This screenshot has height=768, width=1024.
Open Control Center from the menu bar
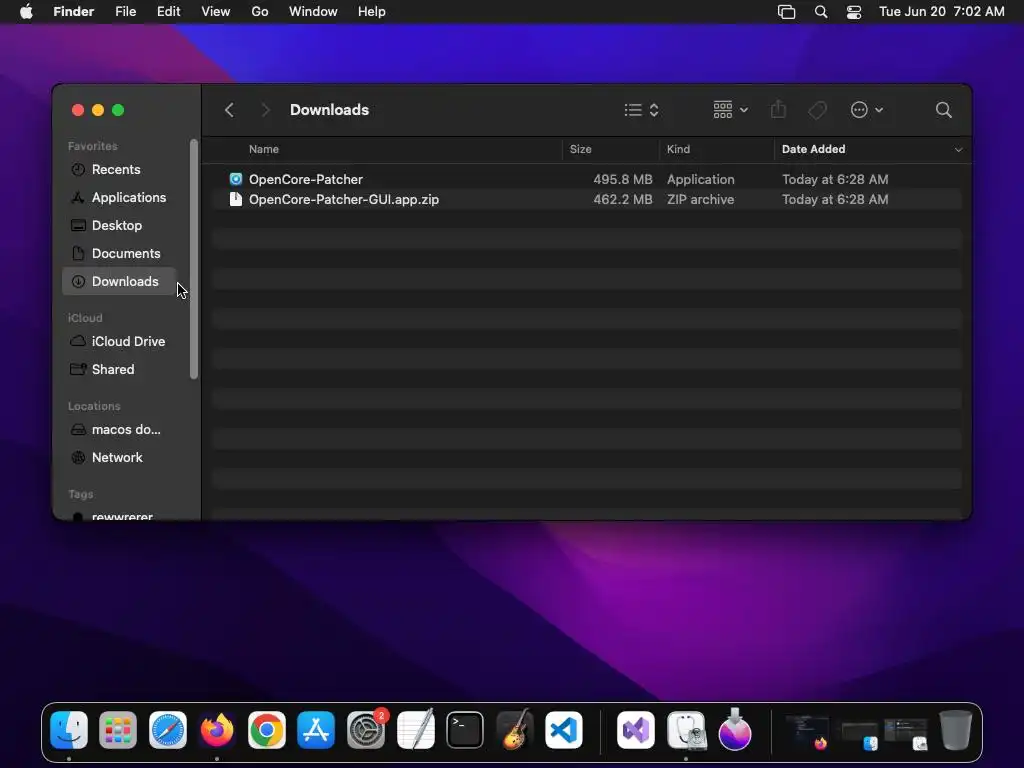pos(854,12)
